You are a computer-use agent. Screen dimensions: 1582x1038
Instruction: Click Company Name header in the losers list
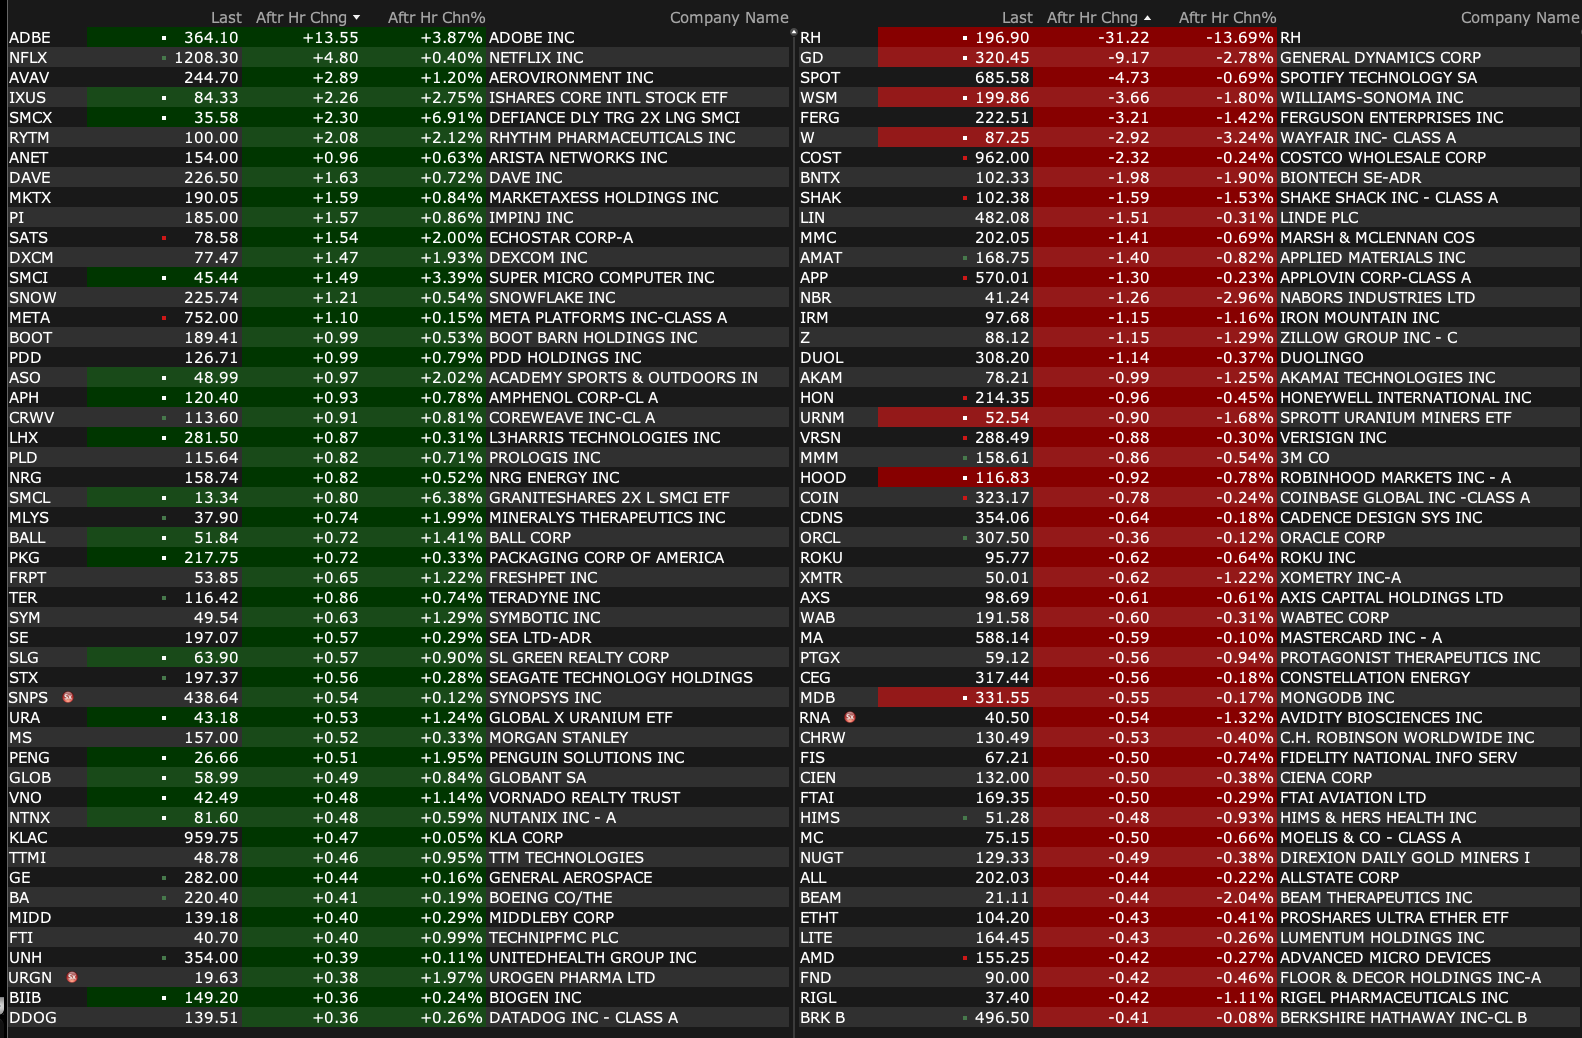click(x=1519, y=17)
